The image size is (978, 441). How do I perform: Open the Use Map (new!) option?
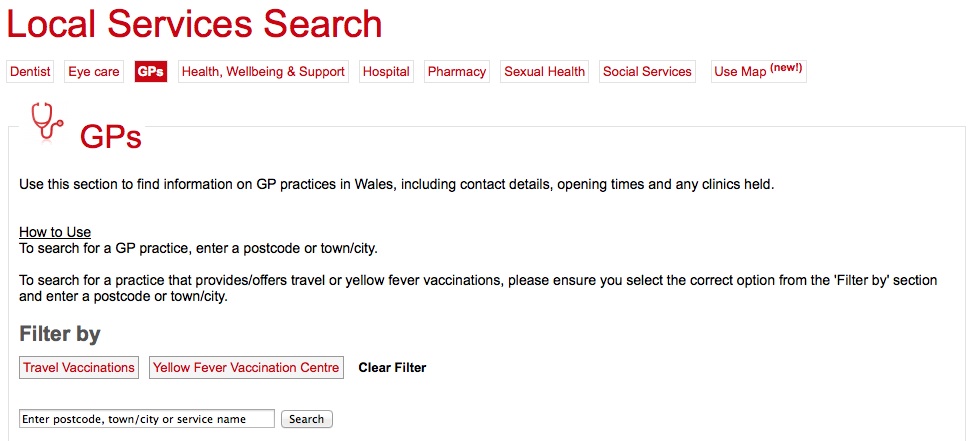758,72
